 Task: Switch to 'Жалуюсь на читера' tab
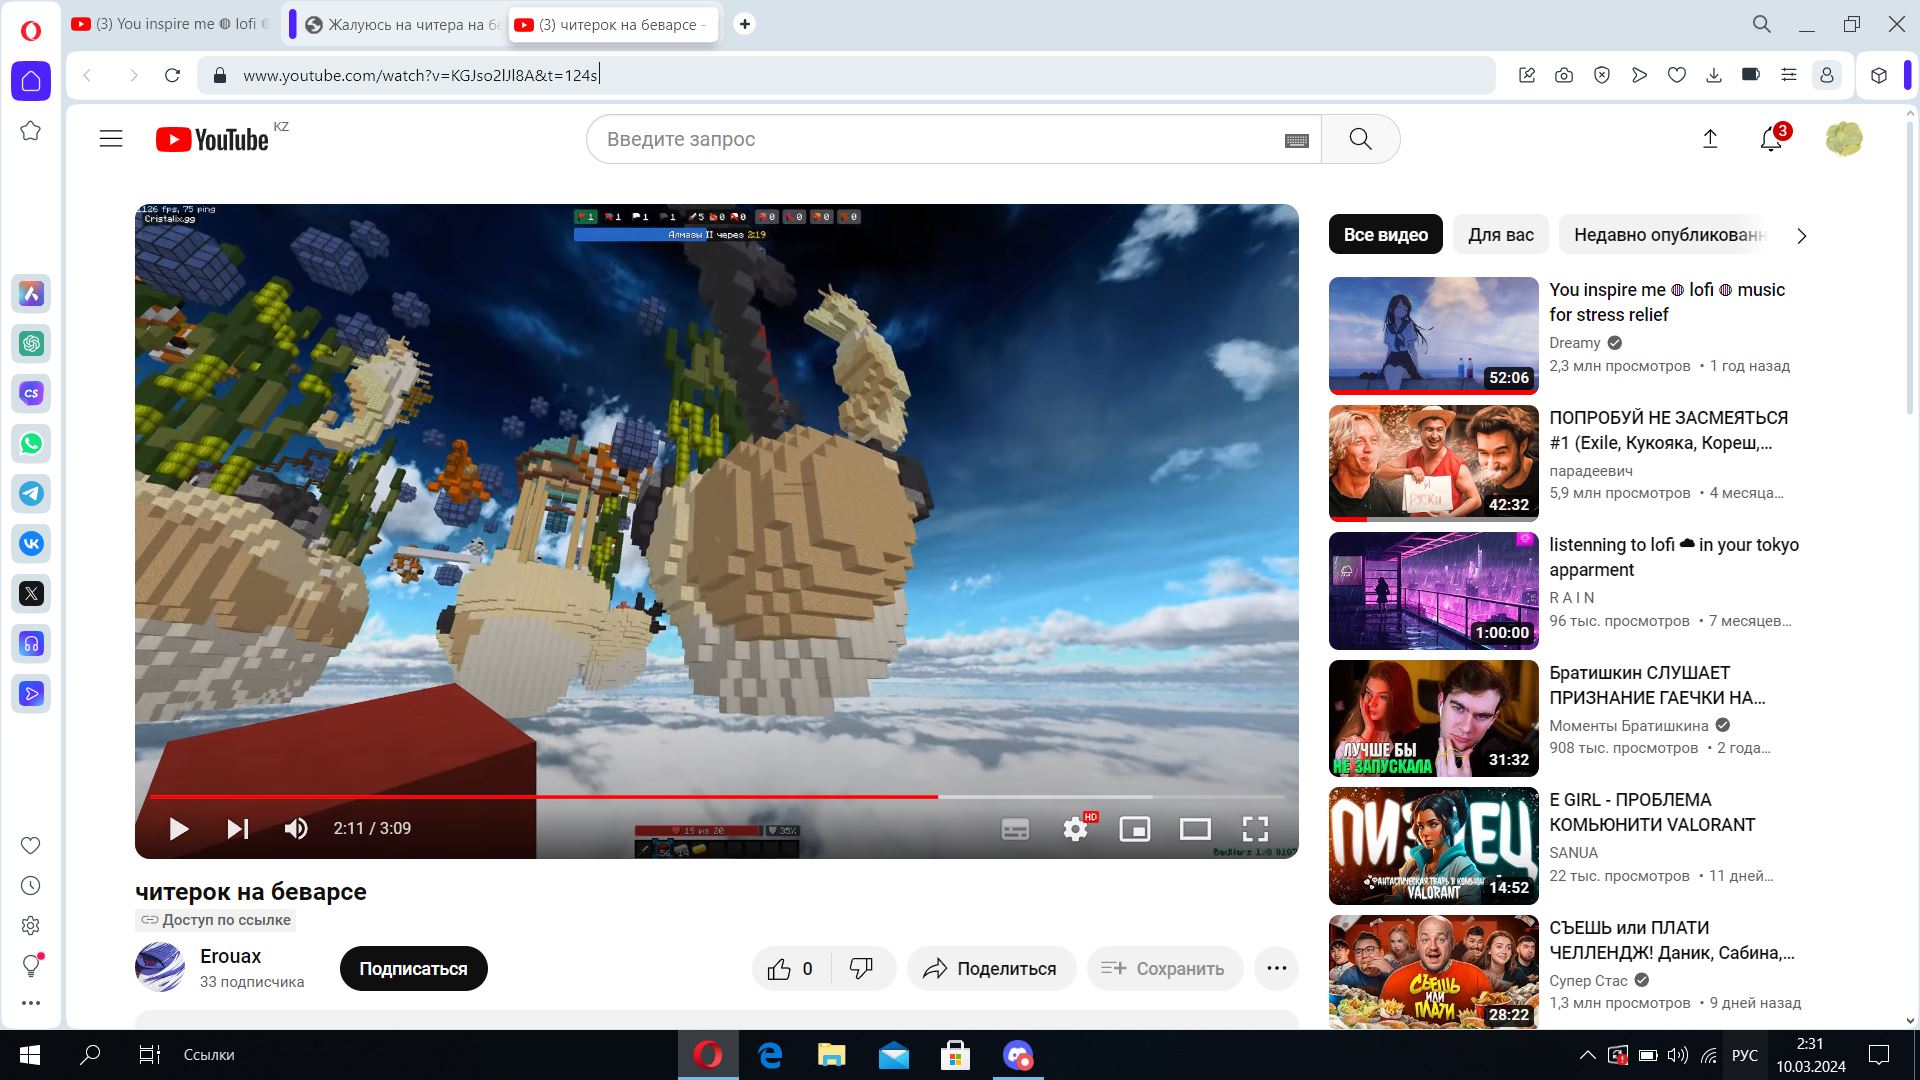404,24
